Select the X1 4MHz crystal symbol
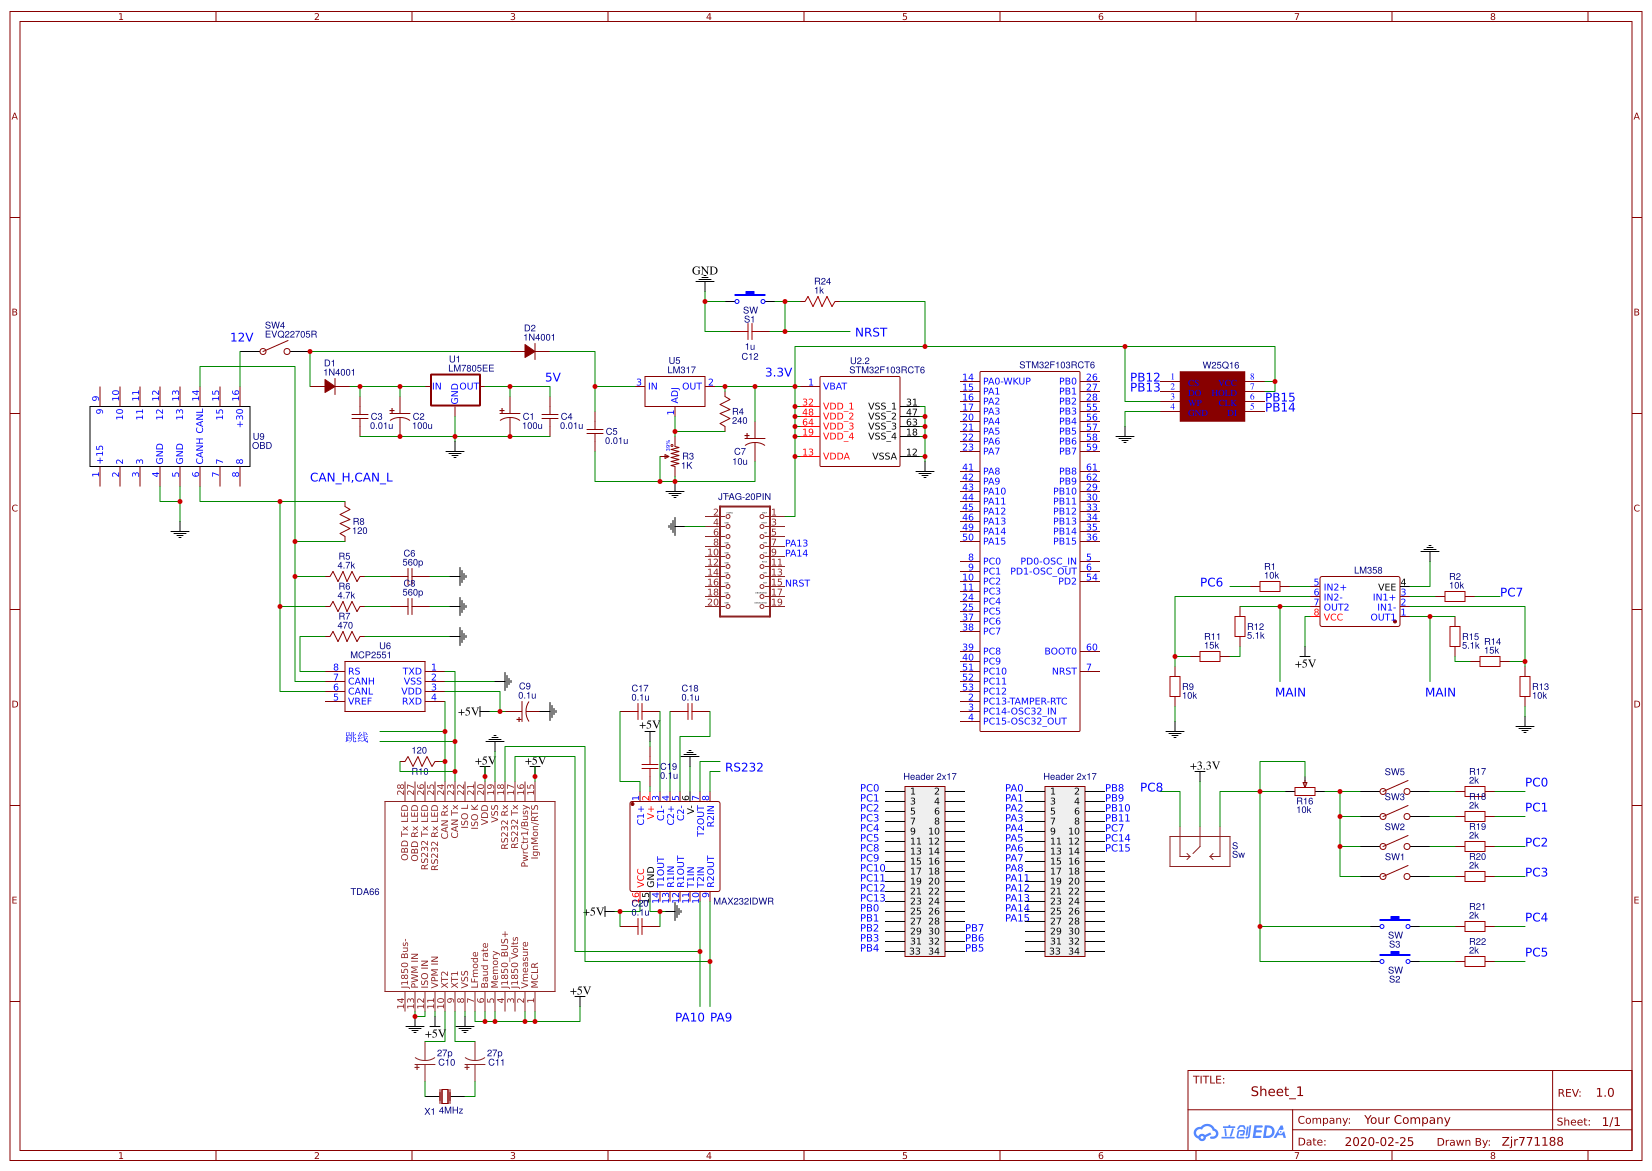The width and height of the screenshot is (1652, 1171). point(445,1096)
